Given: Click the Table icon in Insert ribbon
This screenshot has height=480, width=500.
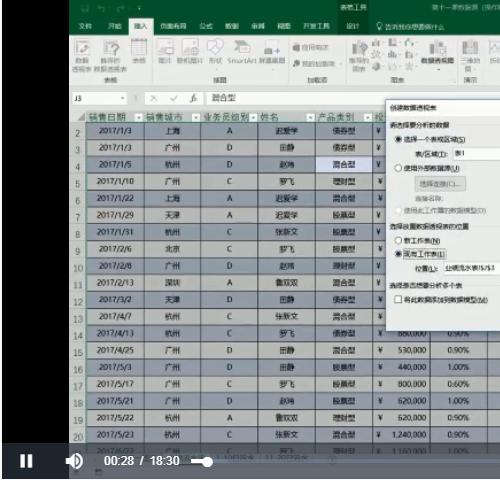Looking at the screenshot, I should coord(139,52).
